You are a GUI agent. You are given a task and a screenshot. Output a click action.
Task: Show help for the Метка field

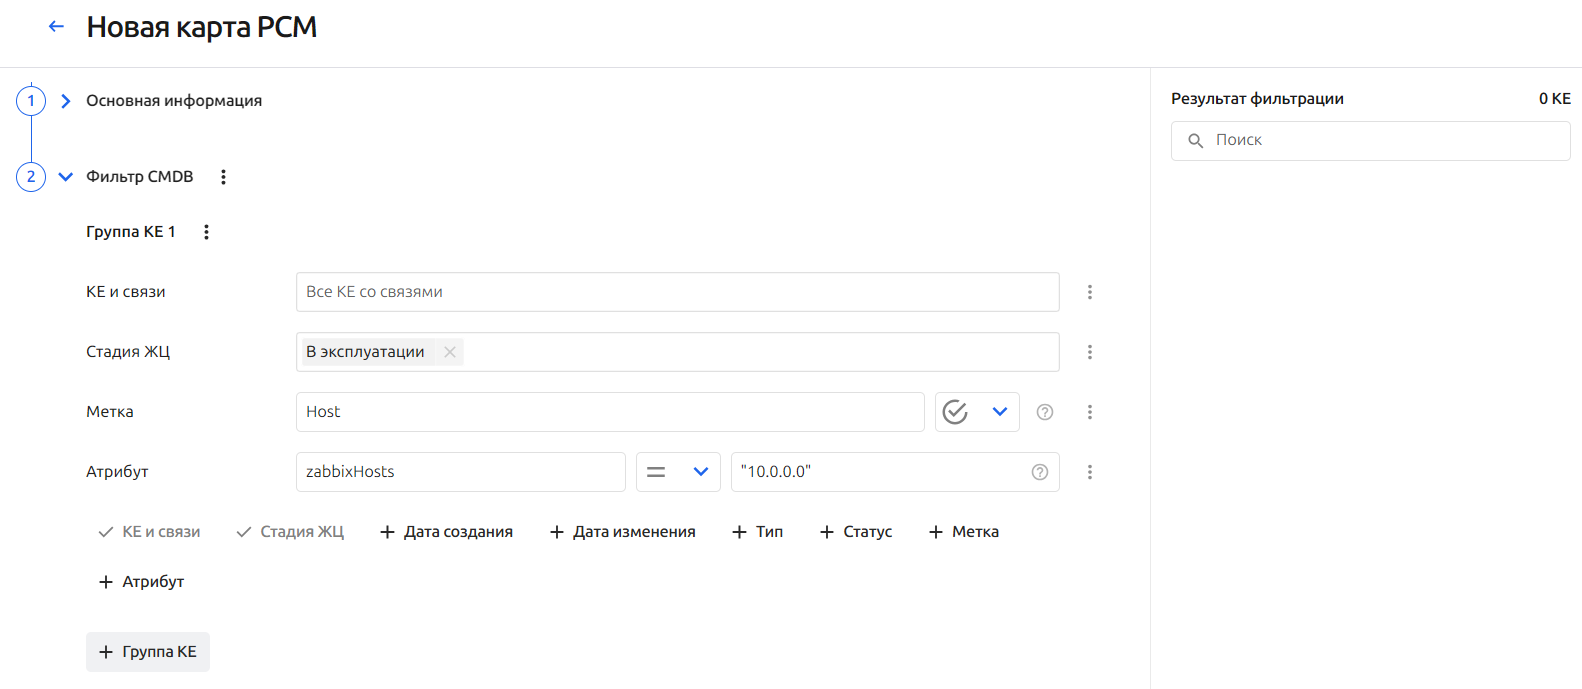1045,412
